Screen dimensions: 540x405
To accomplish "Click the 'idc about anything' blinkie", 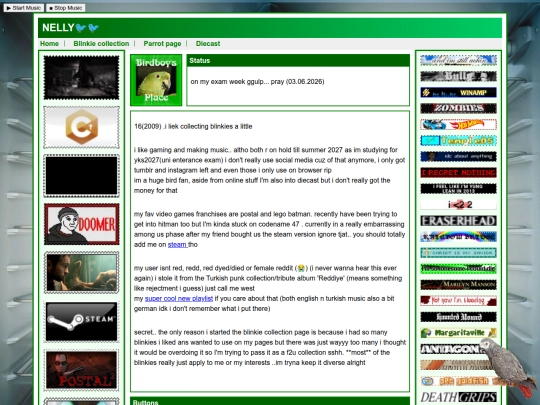I will 458,156.
